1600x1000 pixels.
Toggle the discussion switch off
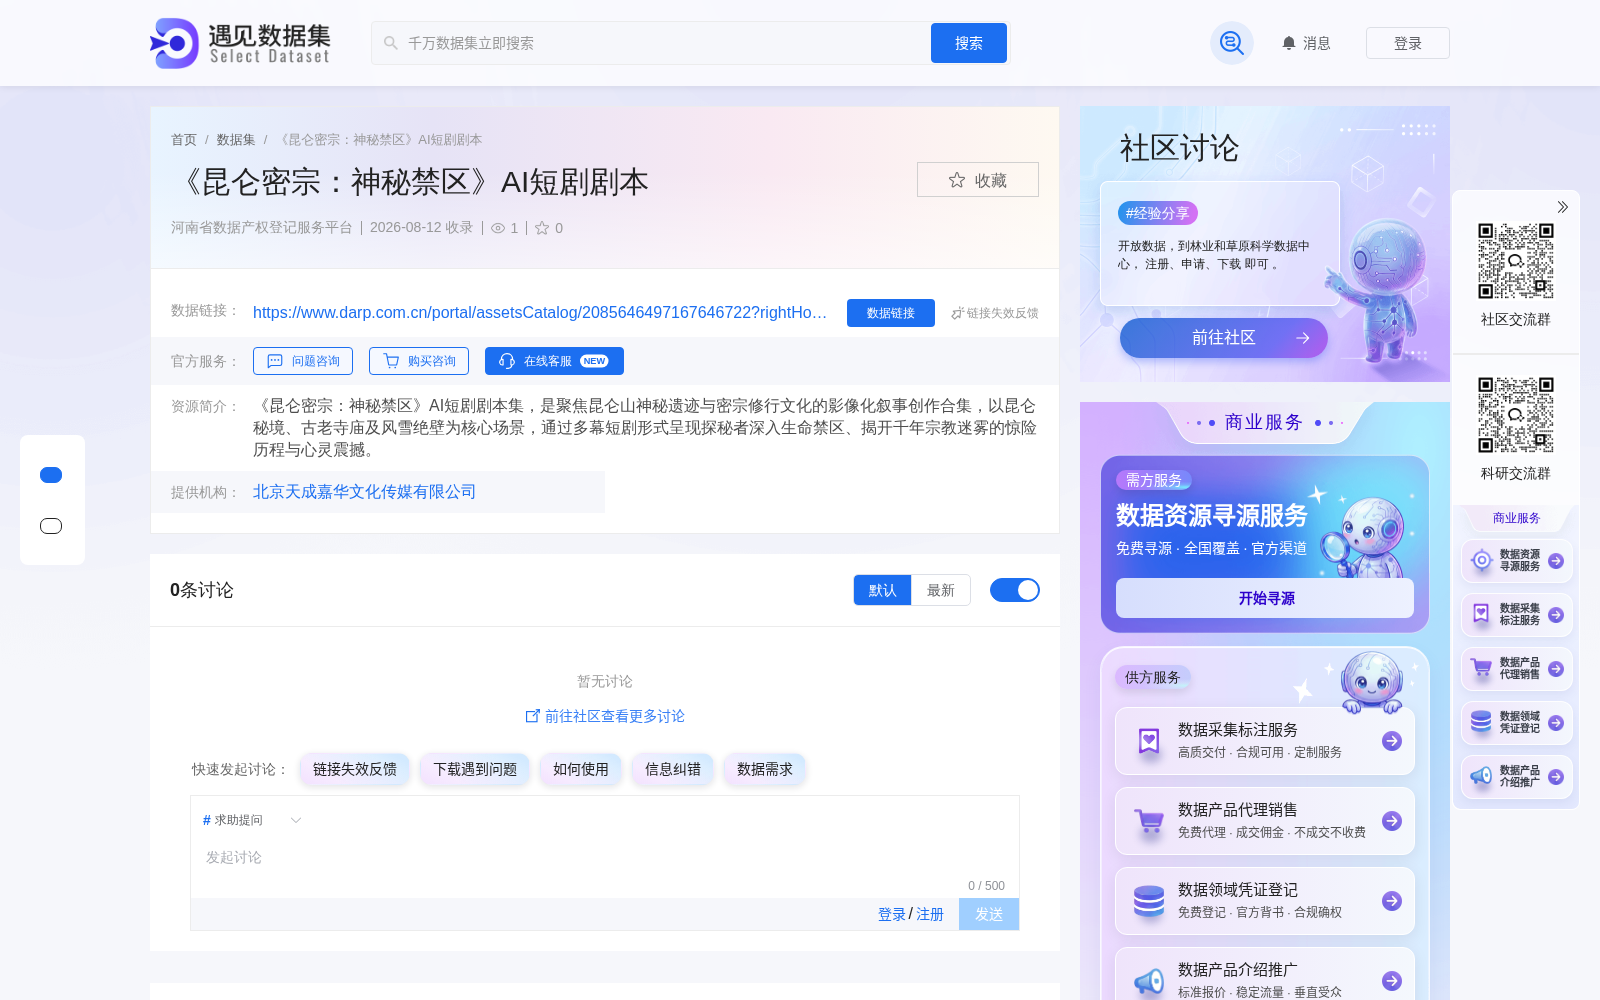(1014, 590)
